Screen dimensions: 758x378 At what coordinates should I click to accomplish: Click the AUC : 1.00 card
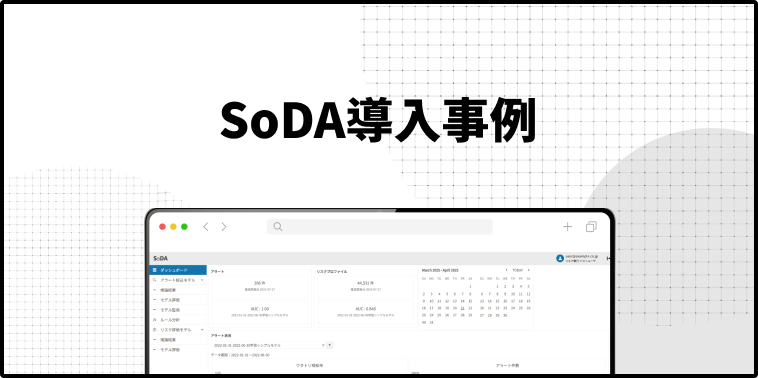(x=260, y=312)
